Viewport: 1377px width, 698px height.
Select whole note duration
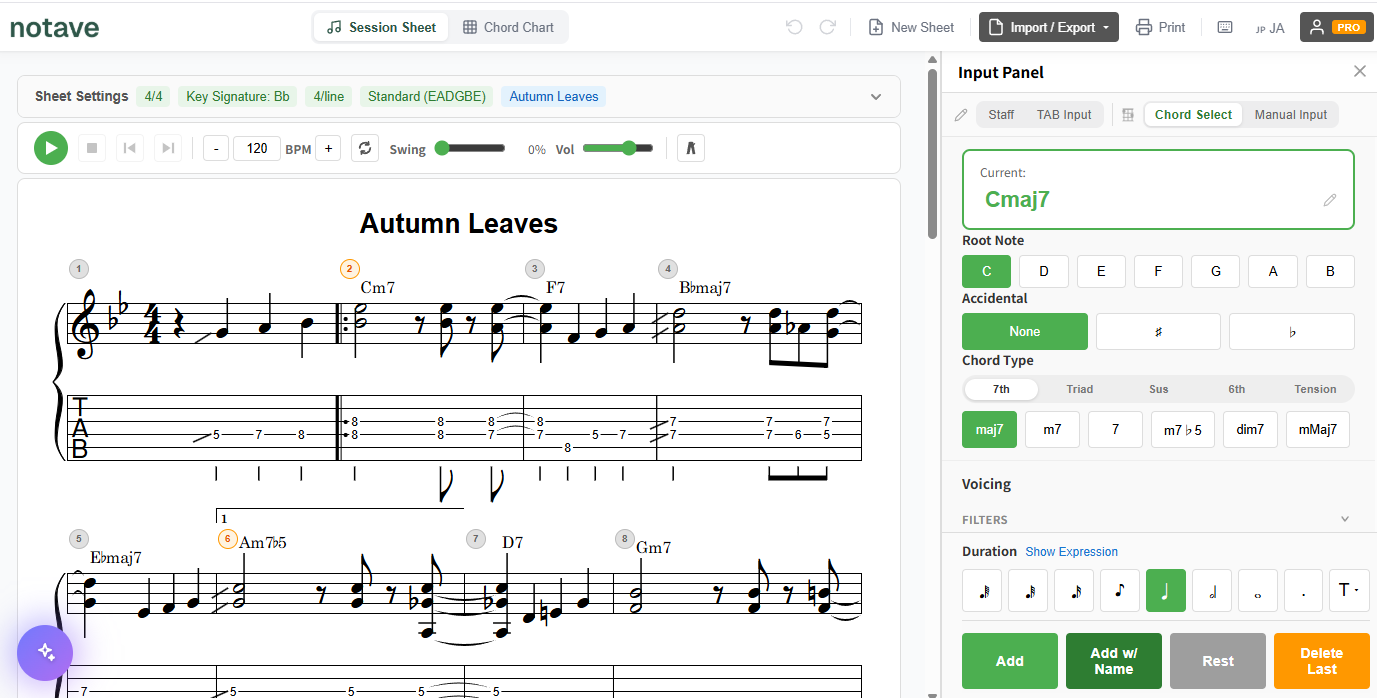(x=1258, y=590)
